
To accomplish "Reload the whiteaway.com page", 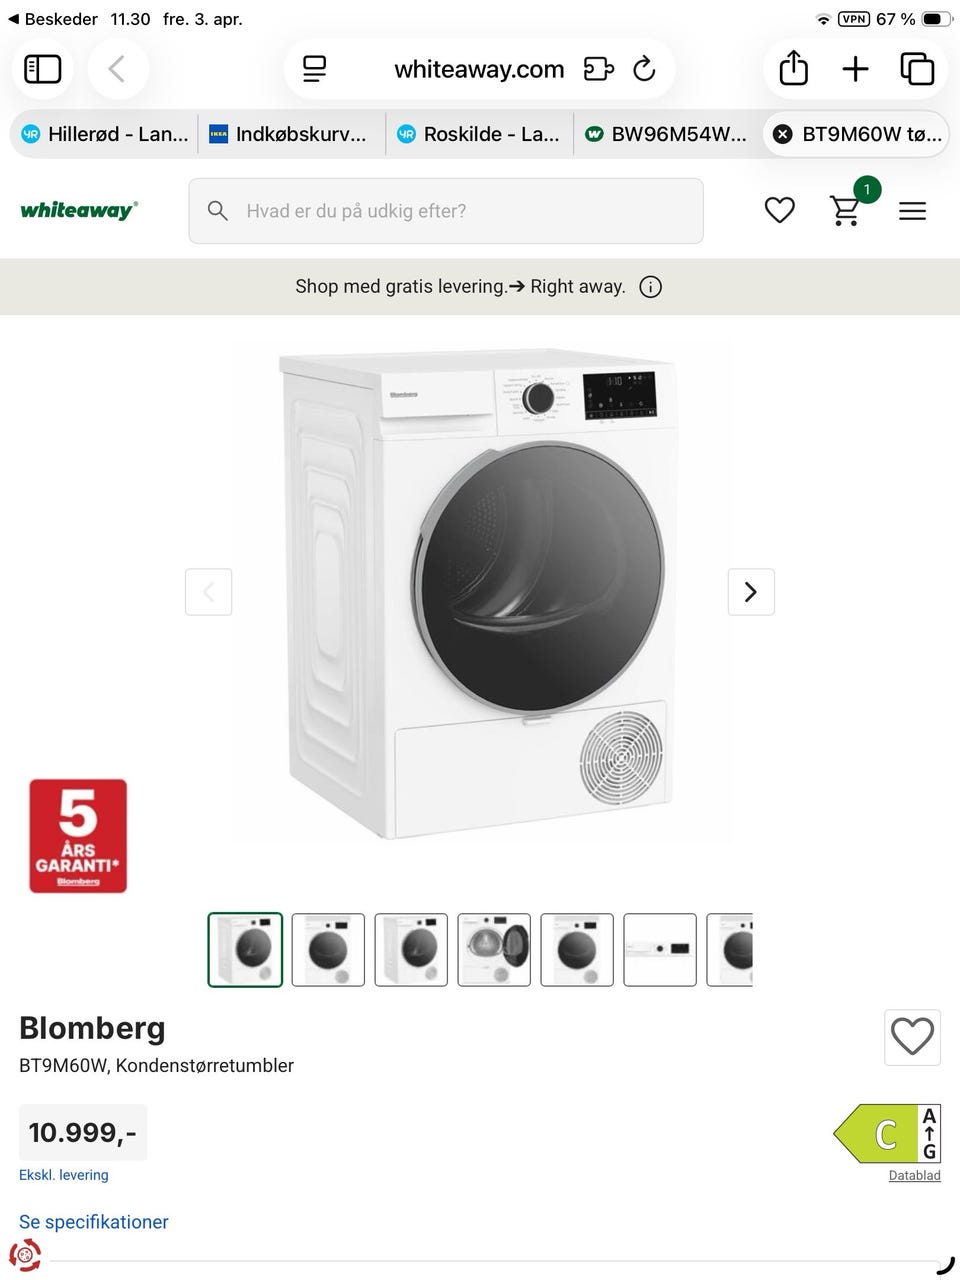I will (645, 69).
